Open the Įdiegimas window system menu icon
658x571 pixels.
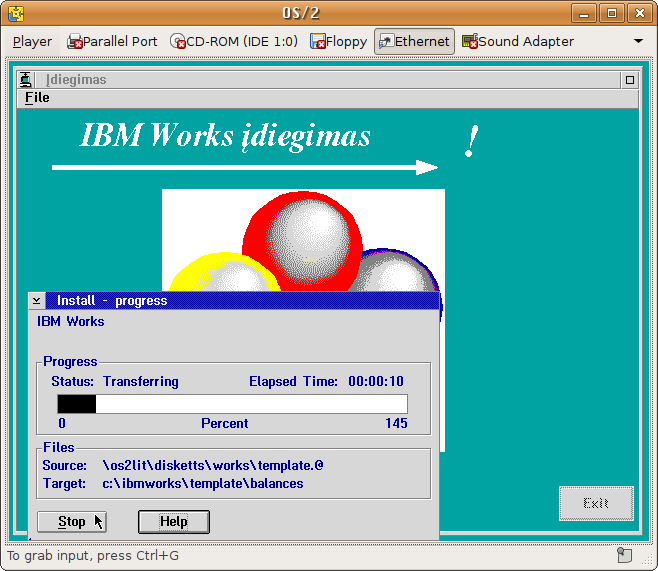[26, 80]
